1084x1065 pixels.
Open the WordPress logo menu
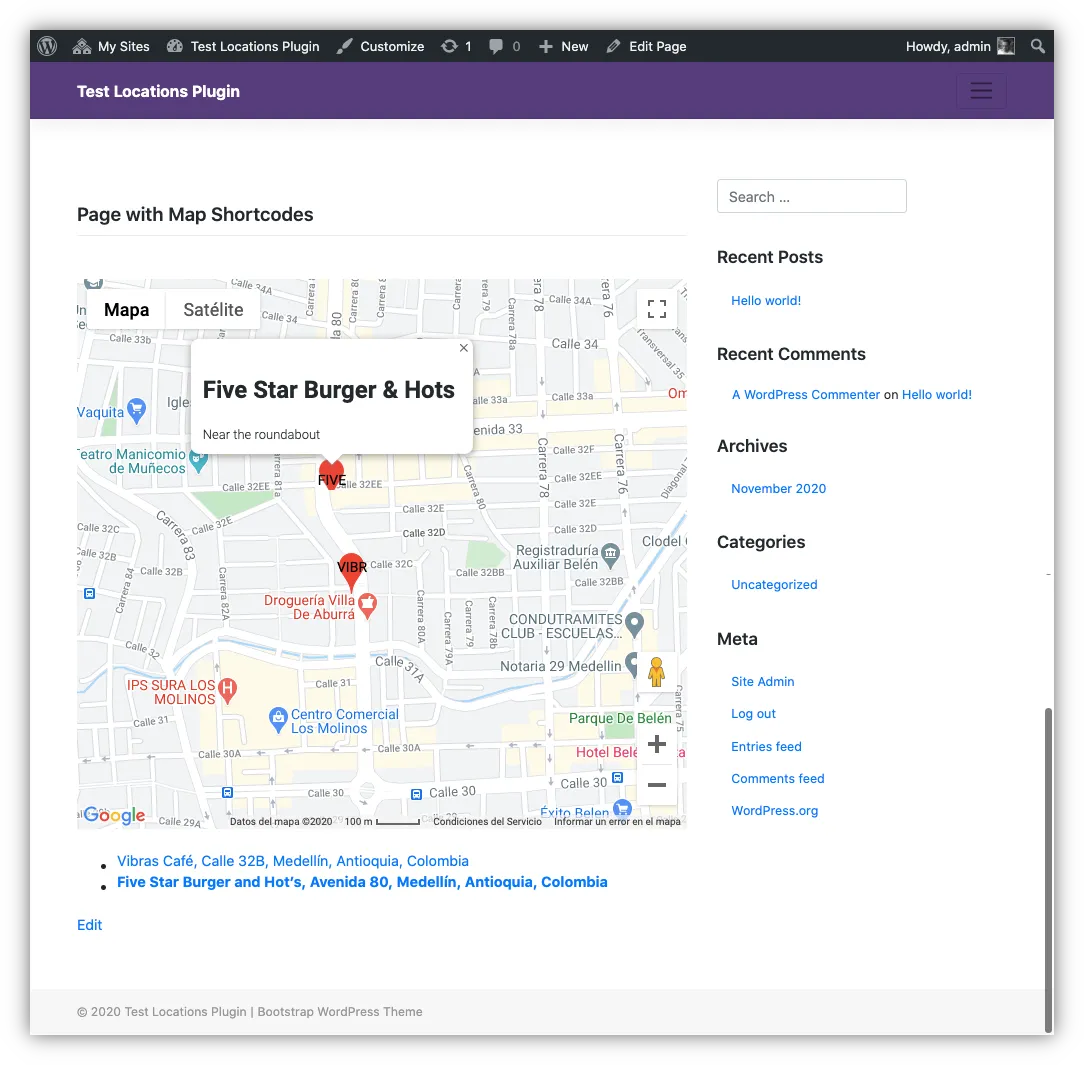click(47, 46)
